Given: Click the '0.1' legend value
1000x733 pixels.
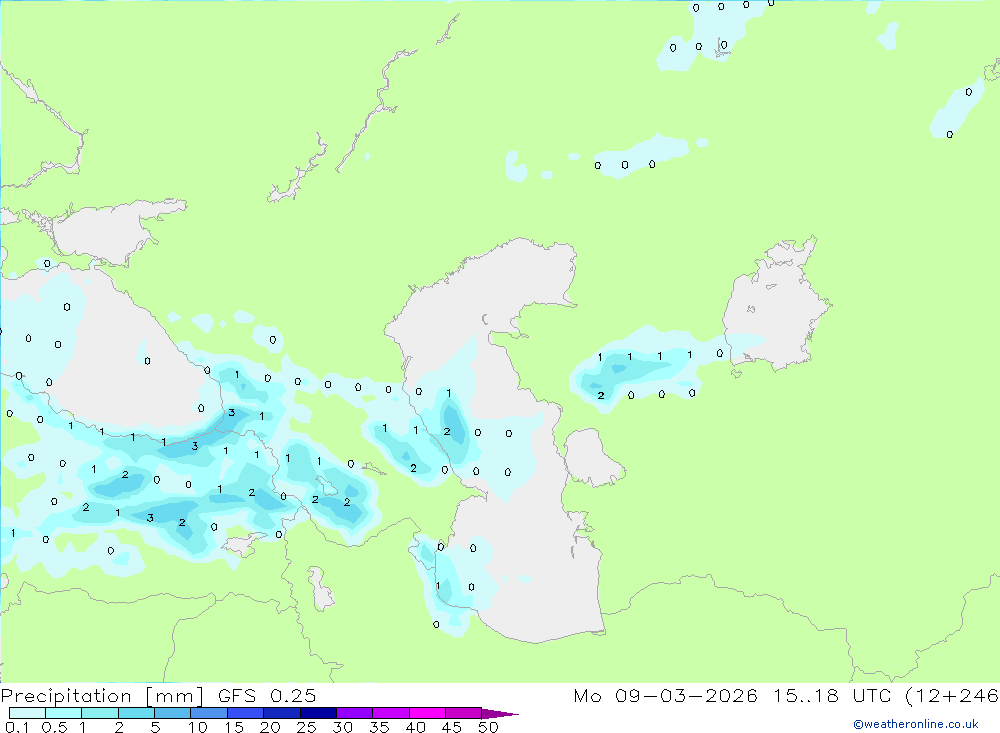Looking at the screenshot, I should click(17, 727).
